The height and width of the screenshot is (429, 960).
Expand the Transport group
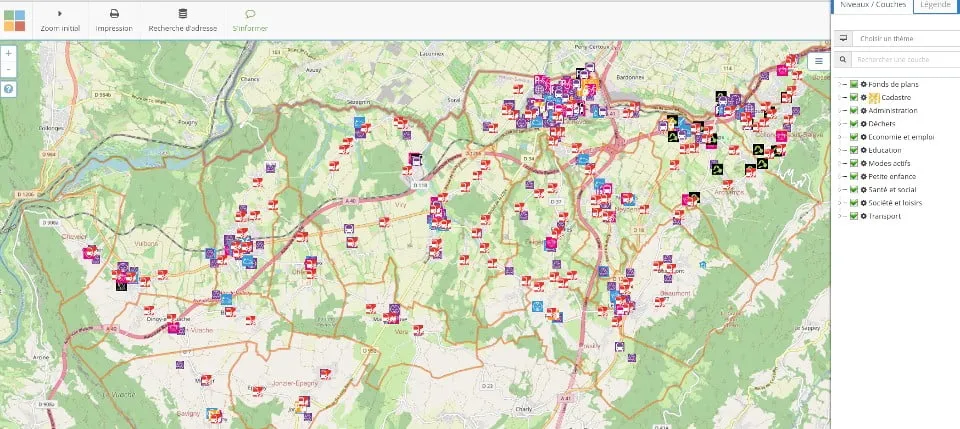tap(839, 216)
